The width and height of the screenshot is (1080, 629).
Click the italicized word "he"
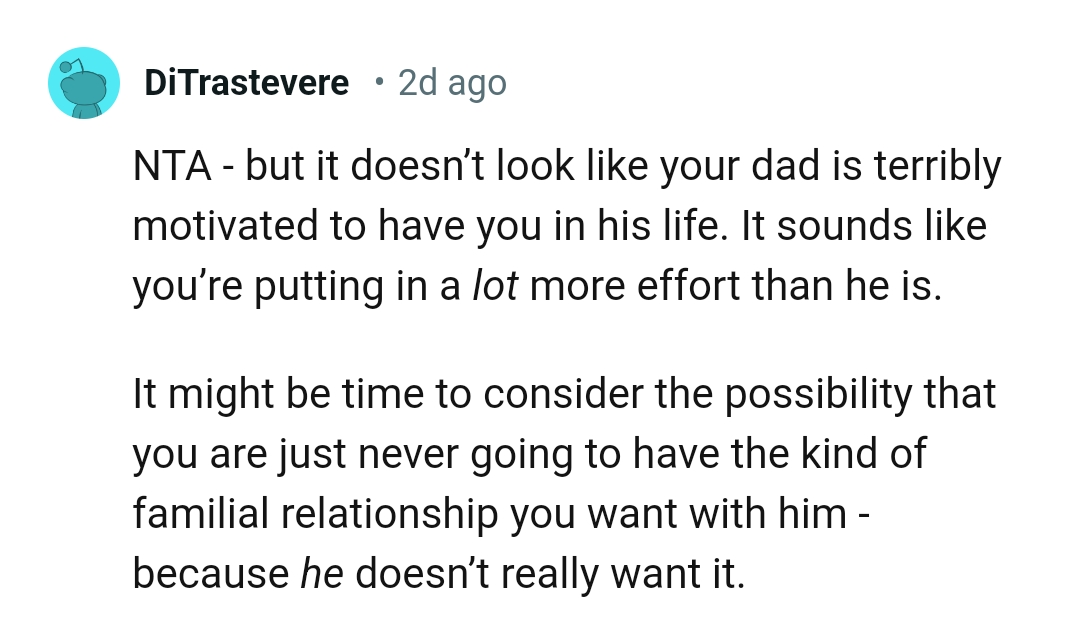323,573
